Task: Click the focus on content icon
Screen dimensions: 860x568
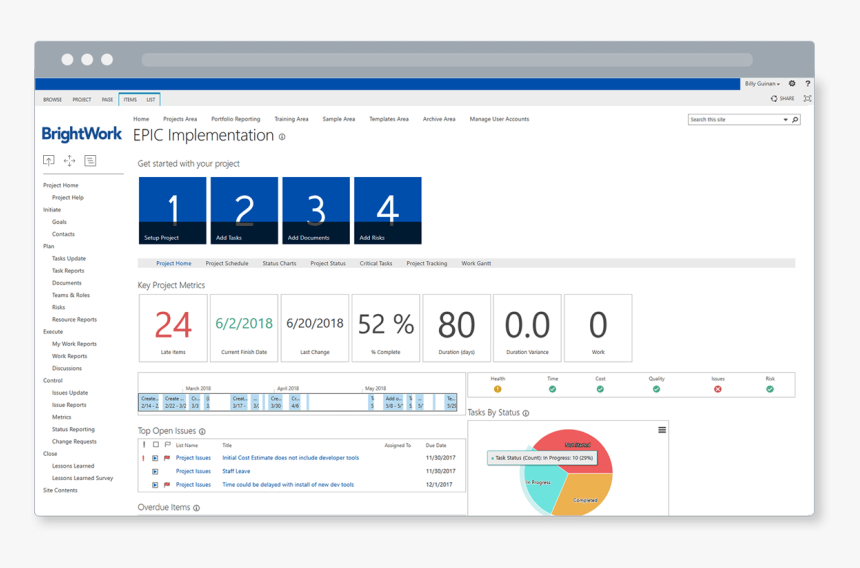Action: [x=807, y=99]
